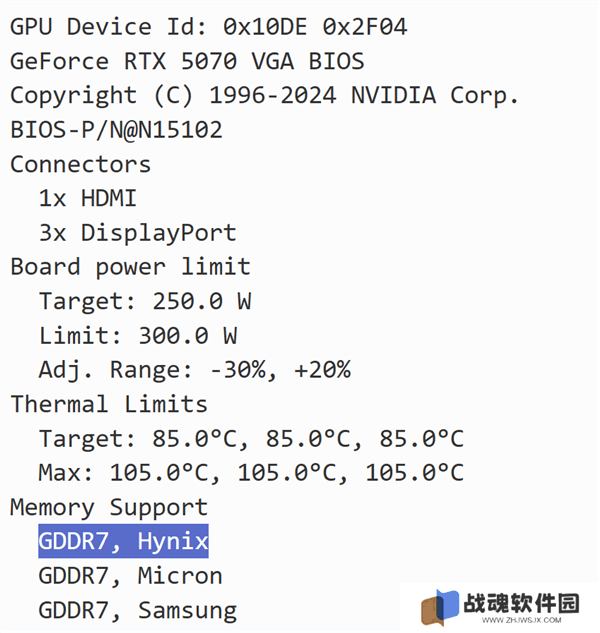Click the Target: 250.0 W line
The height and width of the screenshot is (633, 600).
145,301
